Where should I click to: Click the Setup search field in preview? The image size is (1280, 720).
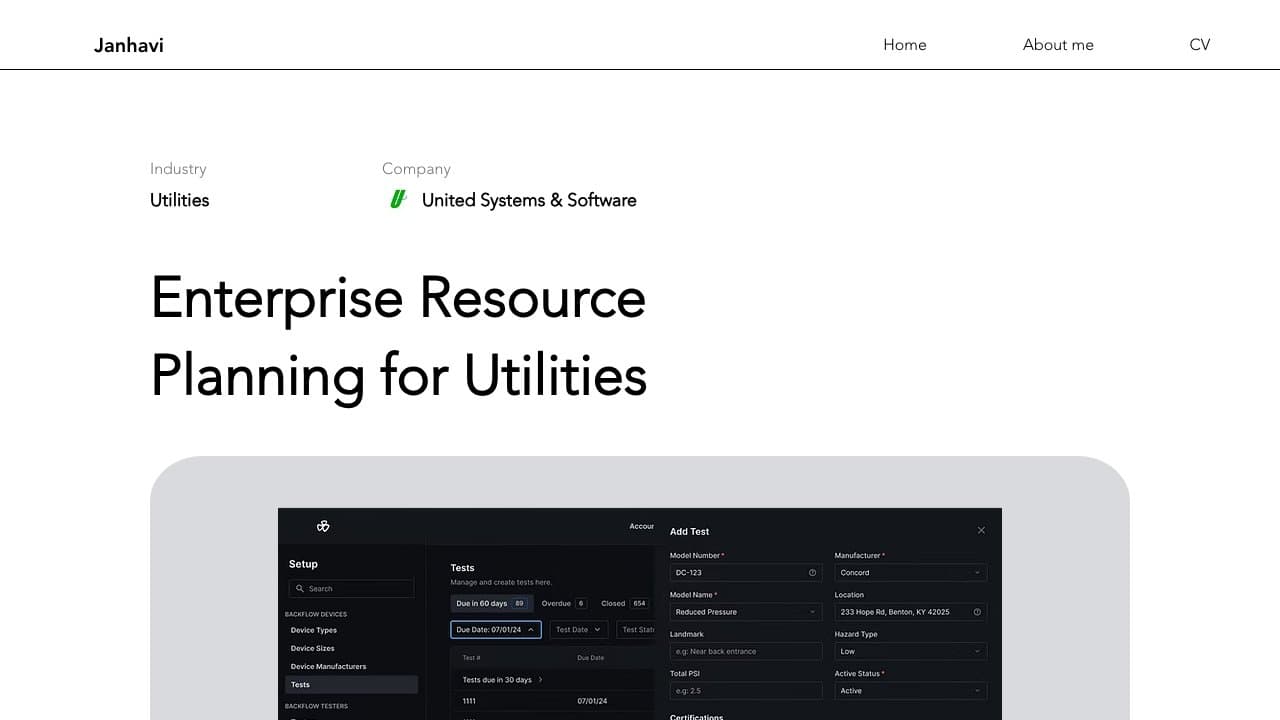[x=351, y=589]
